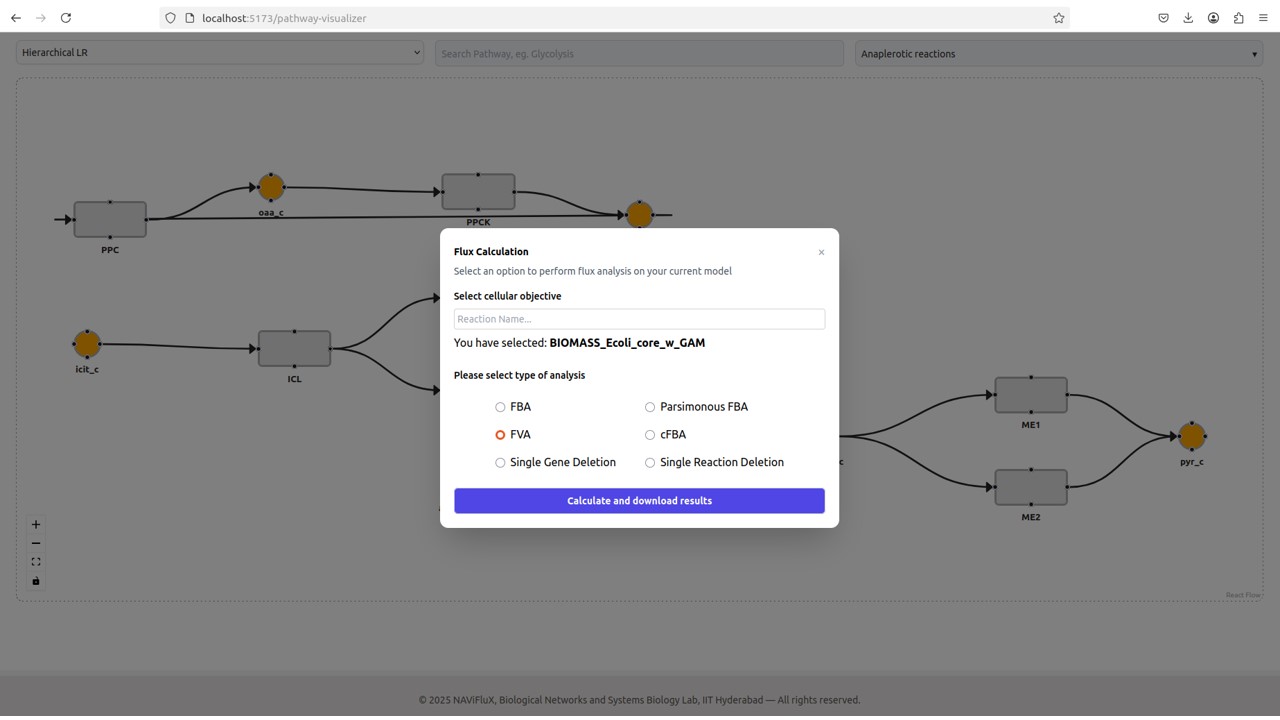1280x720 pixels.
Task: Select the ICL reaction node
Action: click(x=294, y=347)
